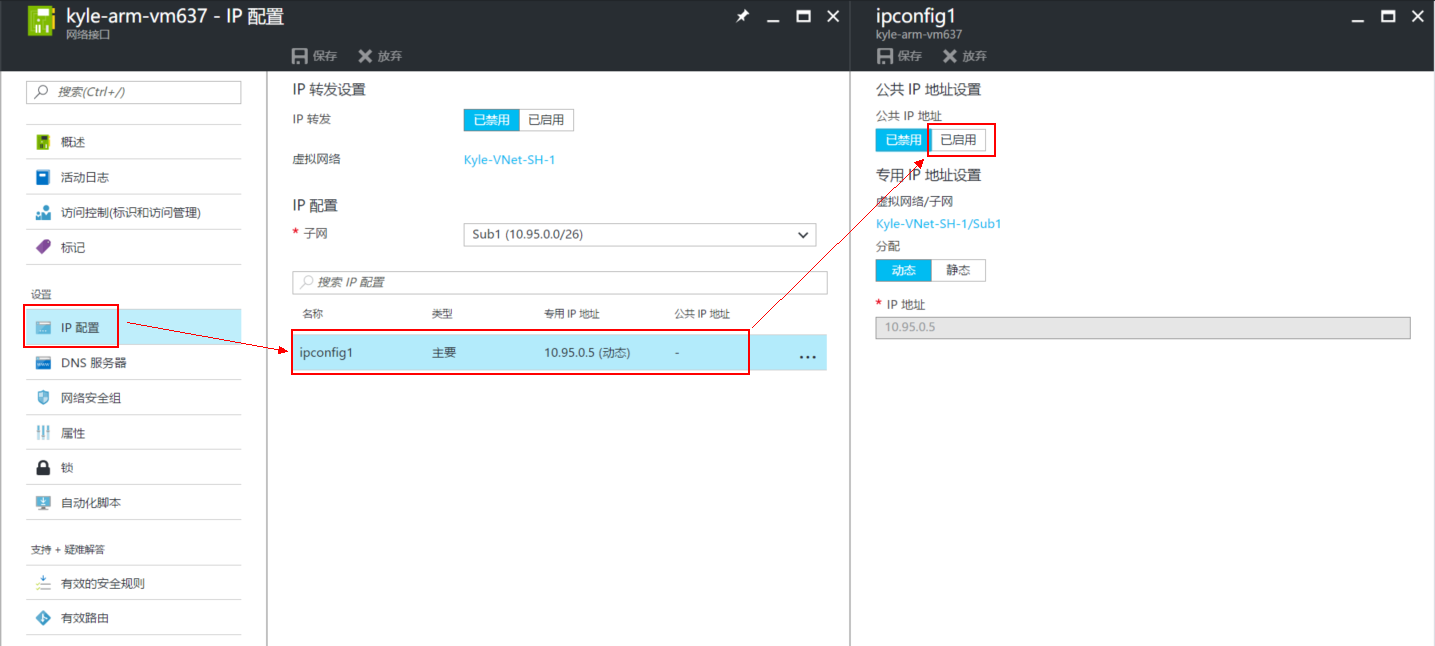1435x646 pixels.
Task: Open the Kyle-VNet-SH-1 virtual network link
Action: (510, 158)
